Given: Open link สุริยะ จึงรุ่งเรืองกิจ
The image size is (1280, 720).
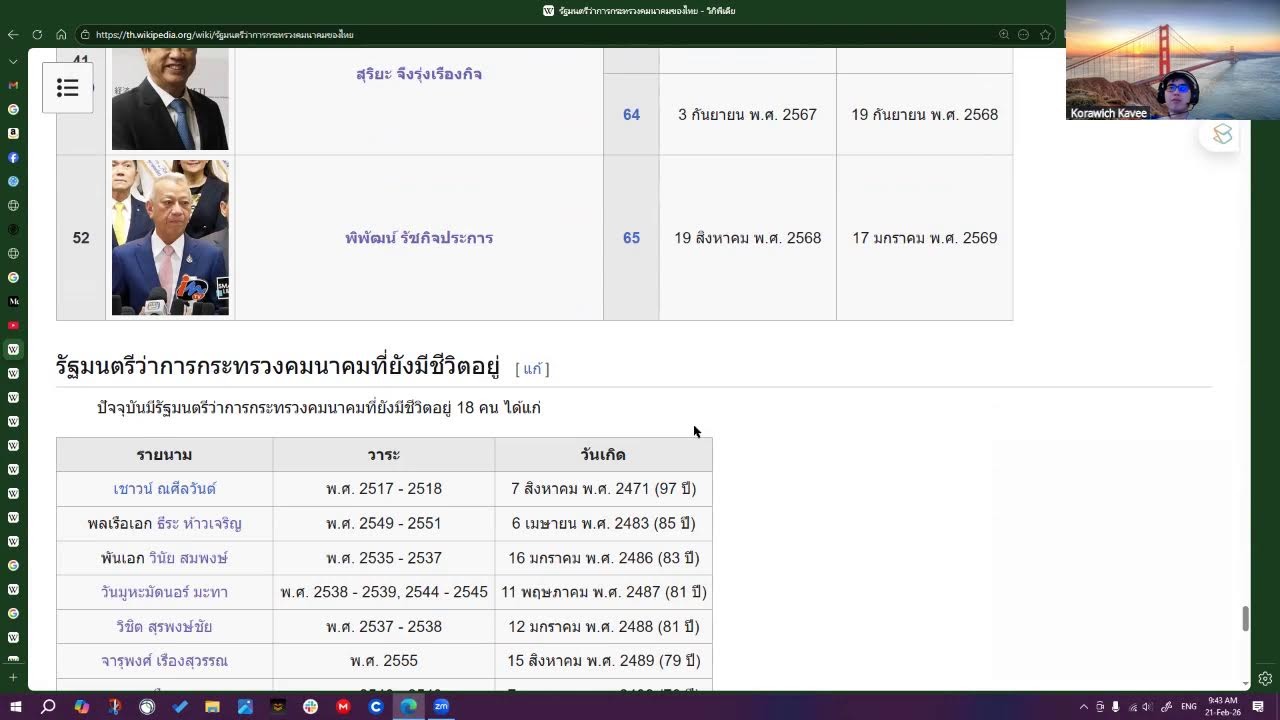Looking at the screenshot, I should pos(419,74).
